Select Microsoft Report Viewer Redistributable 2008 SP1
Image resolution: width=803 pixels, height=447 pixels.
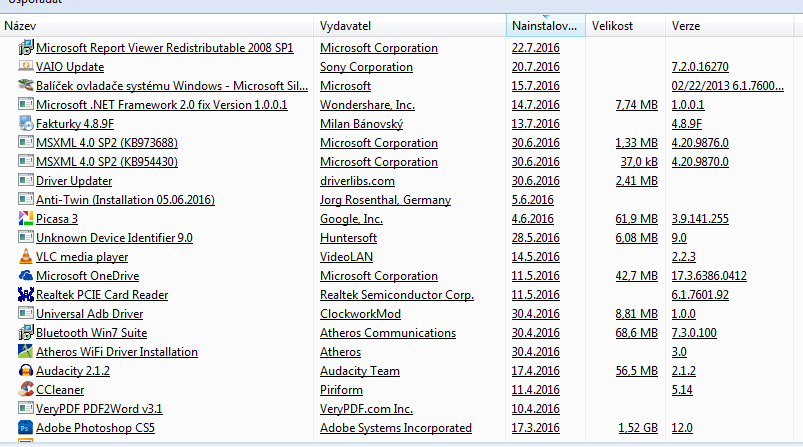[164, 48]
